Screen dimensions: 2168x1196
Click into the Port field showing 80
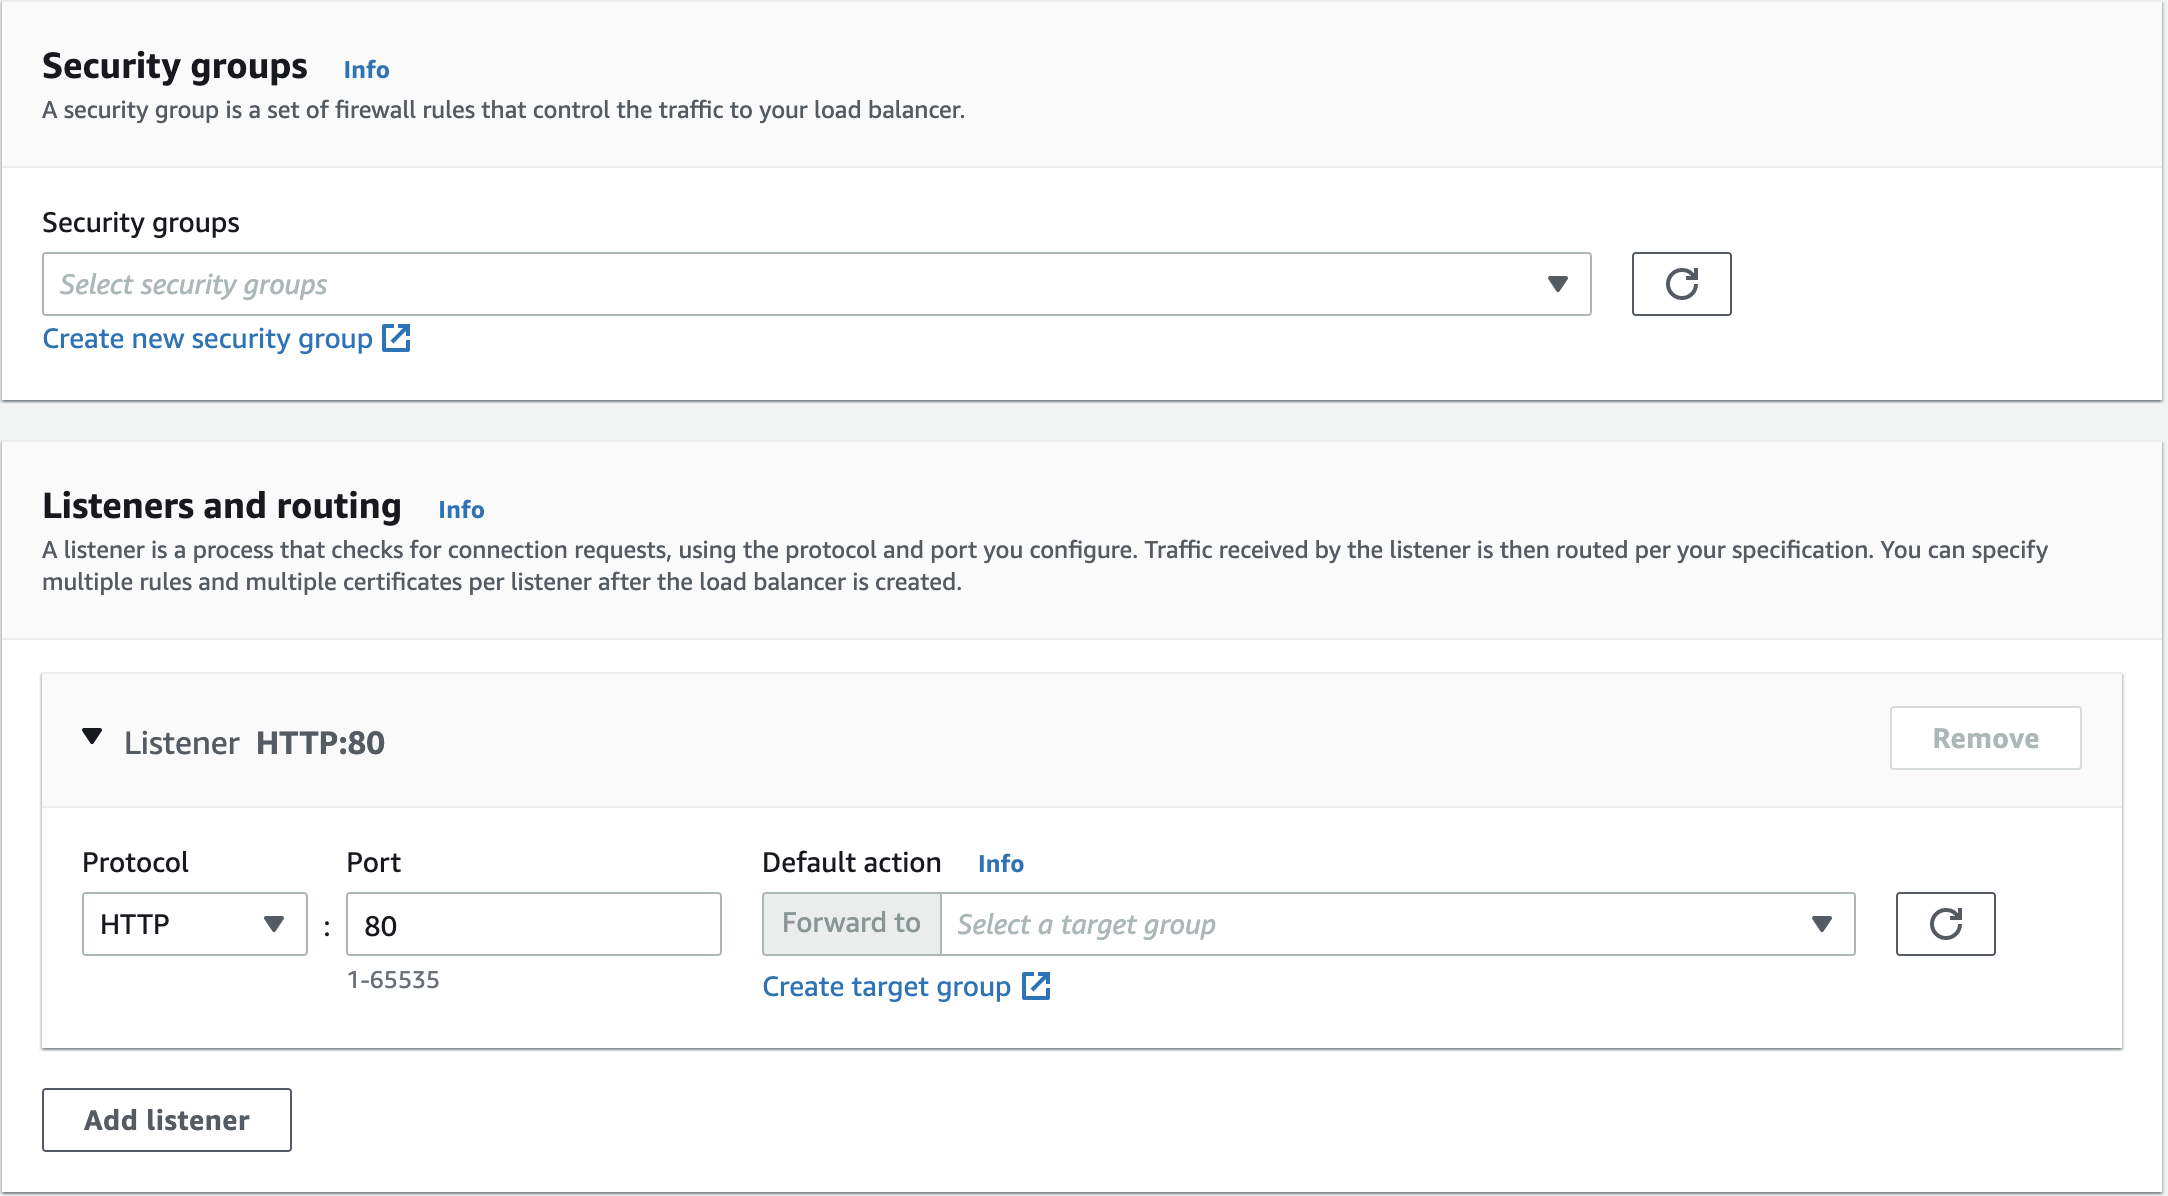(533, 924)
